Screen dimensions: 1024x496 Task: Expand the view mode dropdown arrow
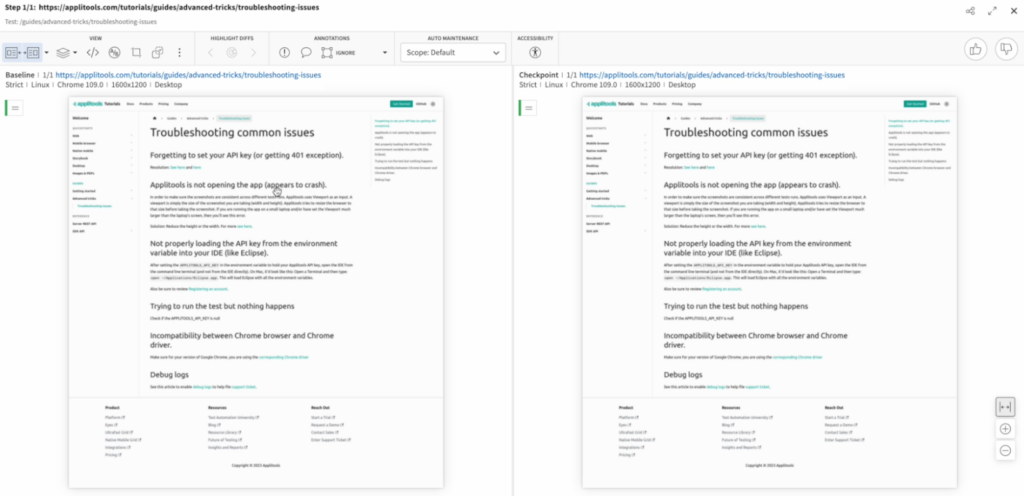coord(47,52)
